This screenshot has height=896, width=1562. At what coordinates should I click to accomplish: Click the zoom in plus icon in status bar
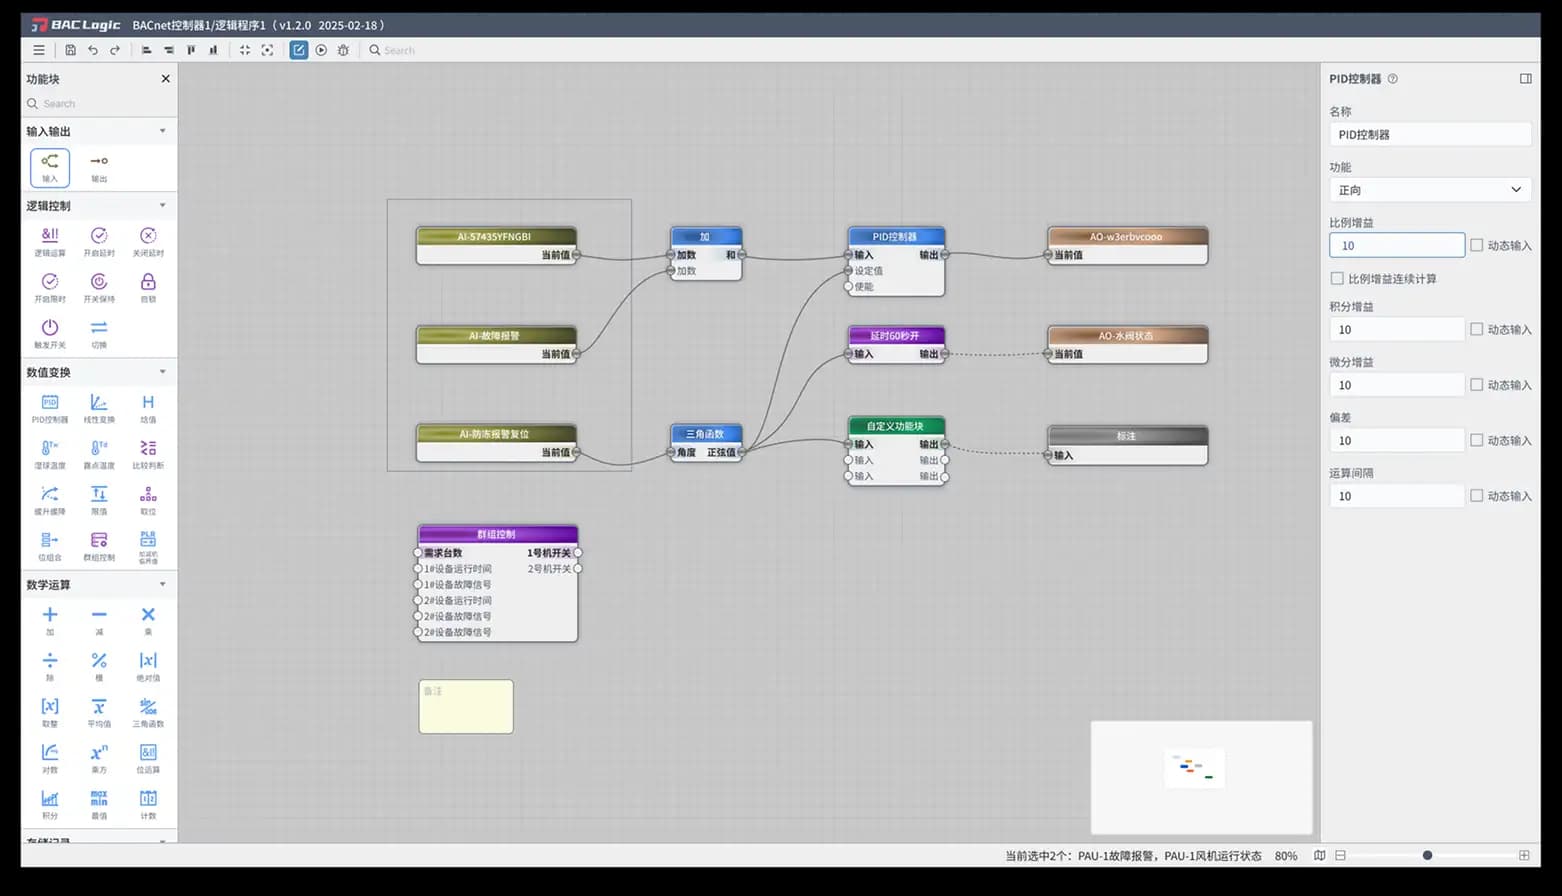(1524, 856)
